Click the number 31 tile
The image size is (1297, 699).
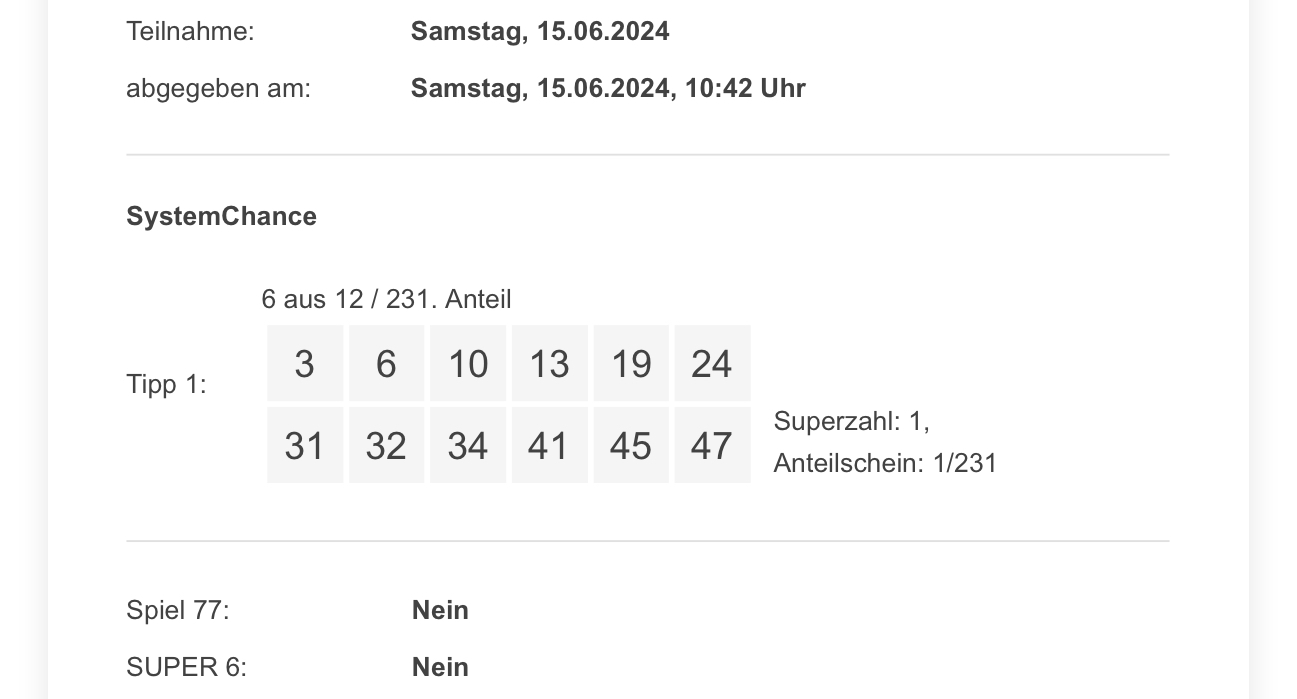[x=305, y=445]
